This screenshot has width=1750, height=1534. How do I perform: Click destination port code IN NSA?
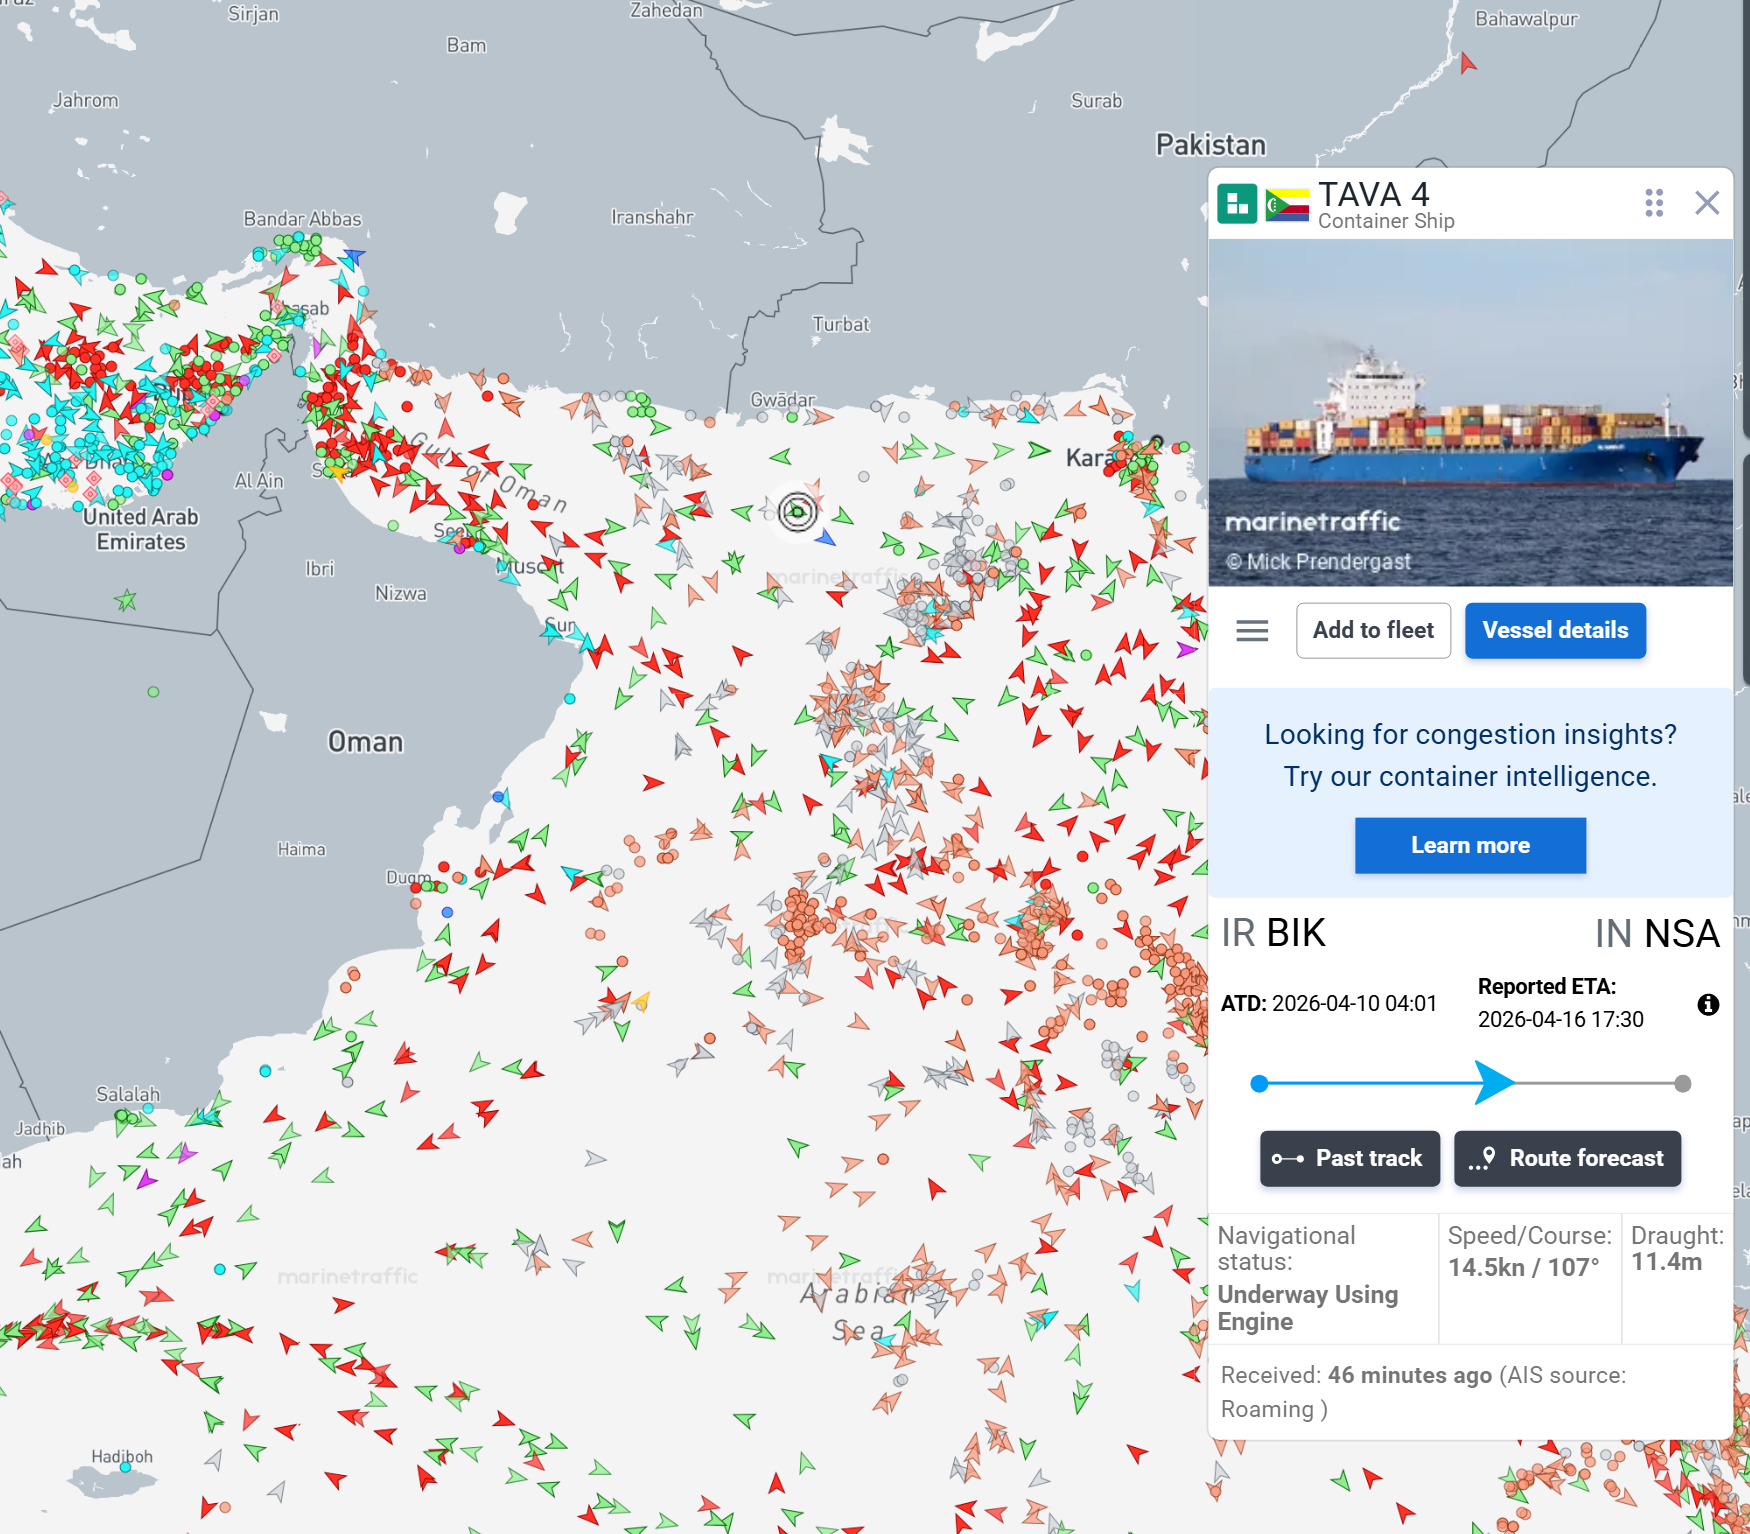(1657, 933)
